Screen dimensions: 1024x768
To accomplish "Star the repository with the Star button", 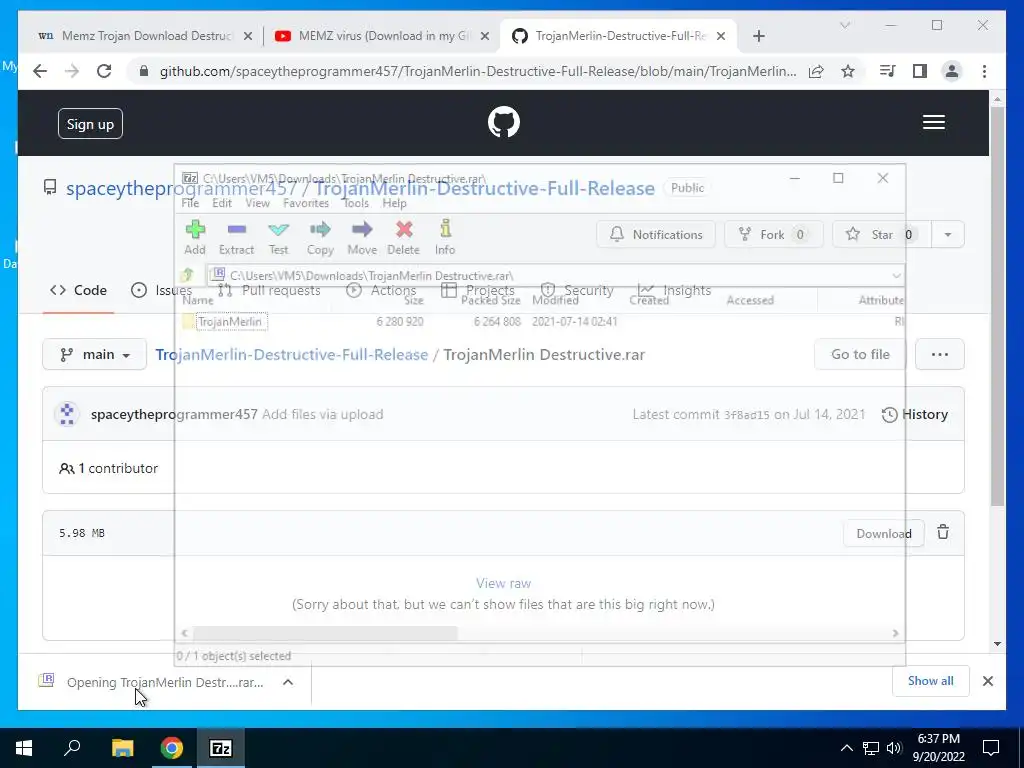I will (881, 234).
